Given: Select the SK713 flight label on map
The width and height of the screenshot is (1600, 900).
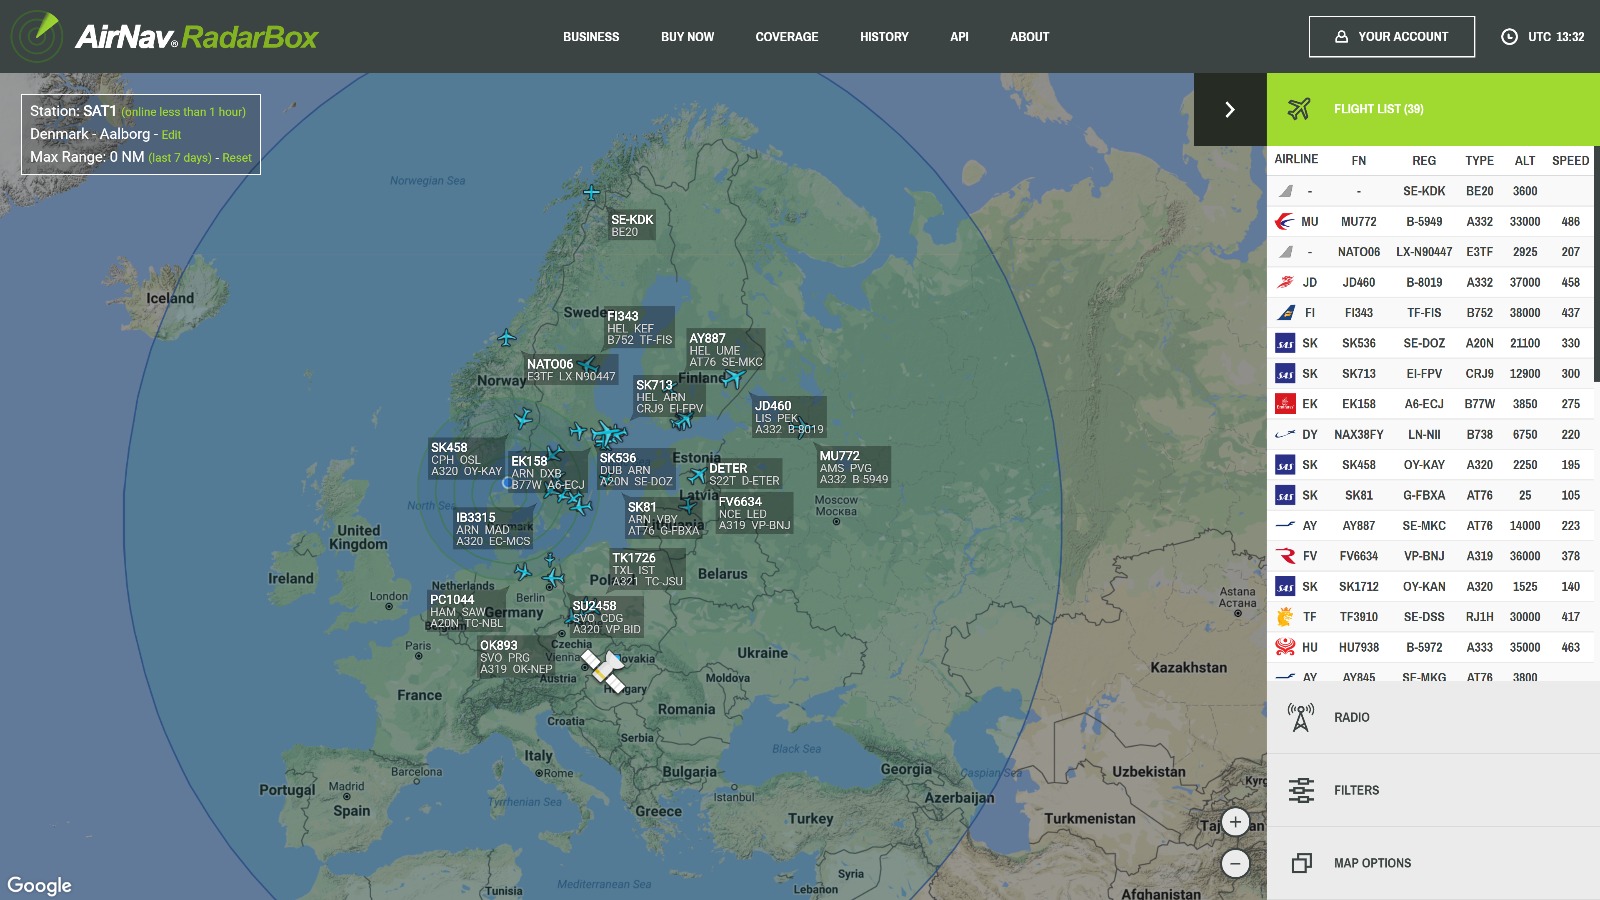Looking at the screenshot, I should 669,396.
